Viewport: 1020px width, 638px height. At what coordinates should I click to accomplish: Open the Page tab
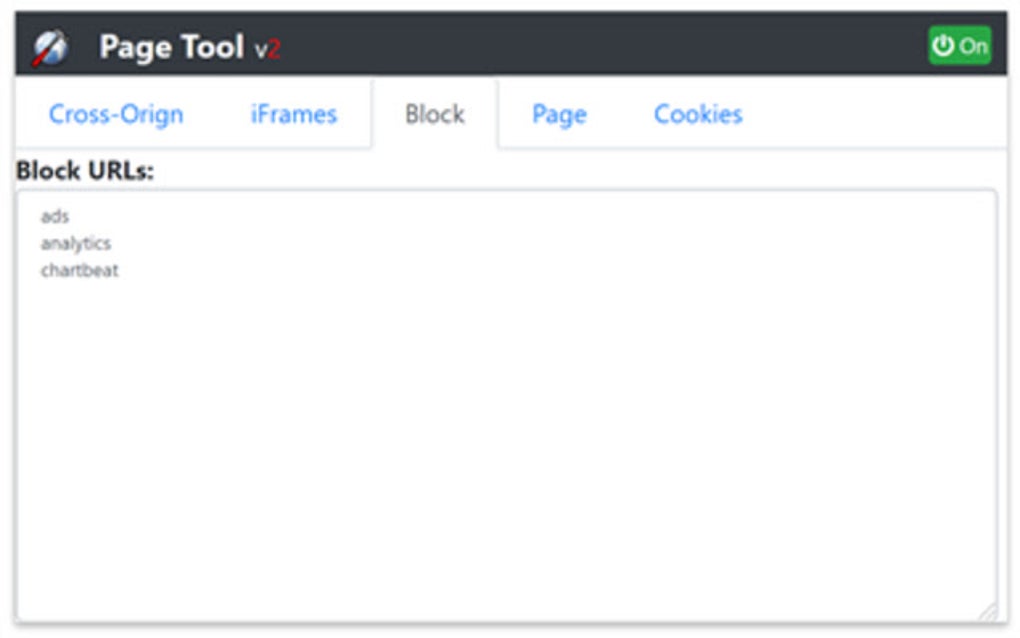click(562, 114)
